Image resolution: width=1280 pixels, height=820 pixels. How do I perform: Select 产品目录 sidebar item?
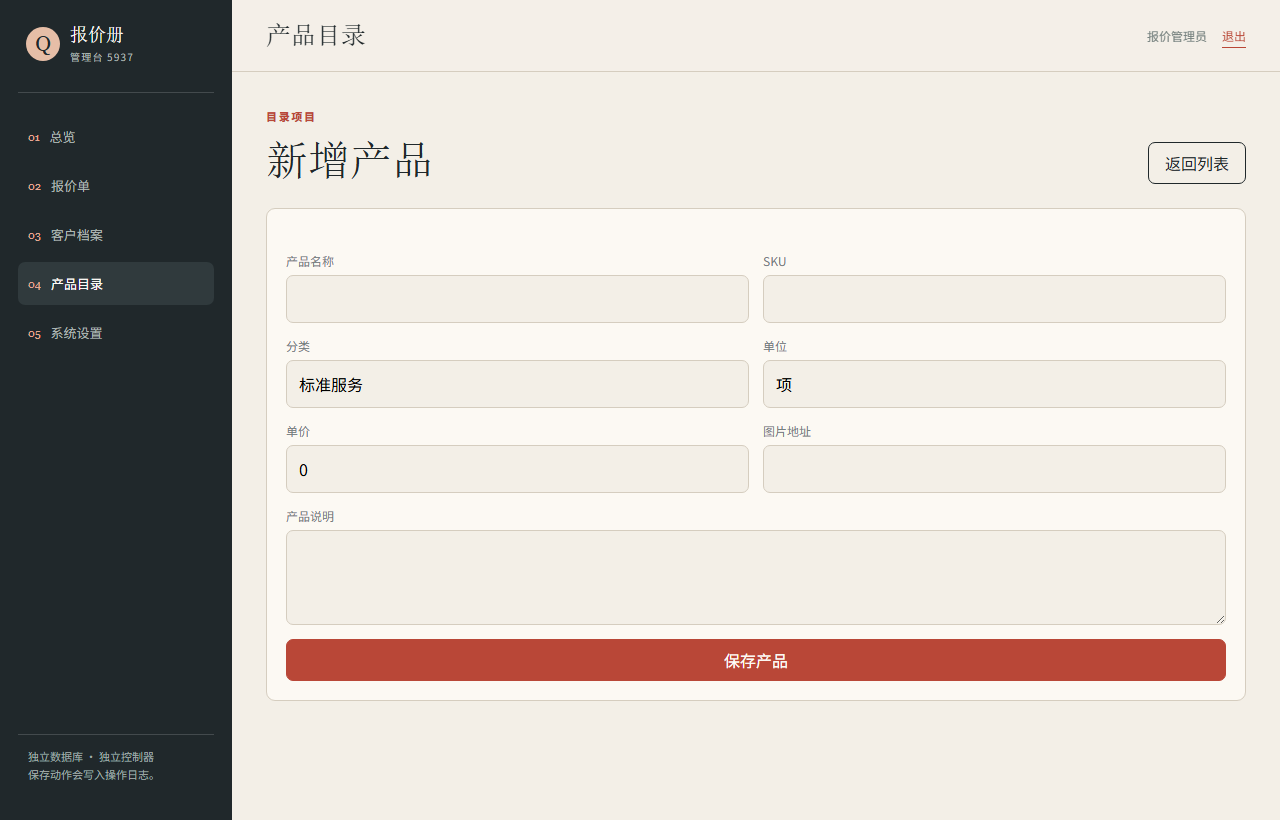click(116, 284)
